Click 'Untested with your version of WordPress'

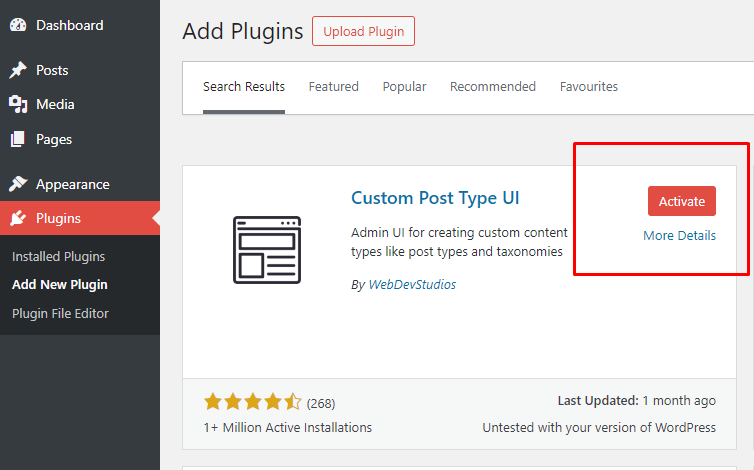pos(599,428)
